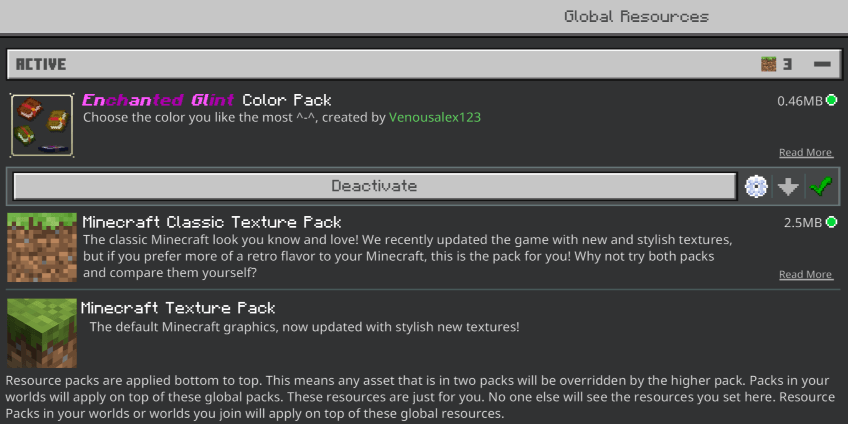Click the grass block pack count icon
Viewport: 848px width, 424px height.
768,64
